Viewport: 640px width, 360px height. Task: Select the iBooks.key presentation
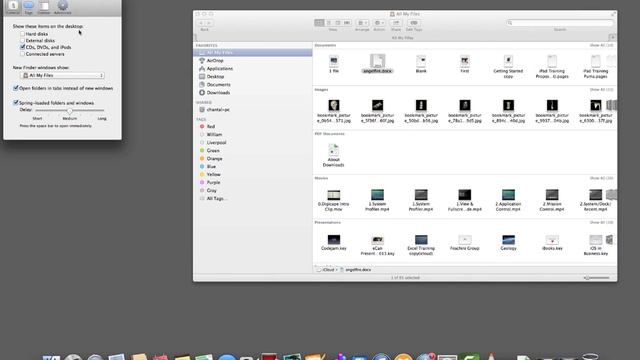point(552,242)
